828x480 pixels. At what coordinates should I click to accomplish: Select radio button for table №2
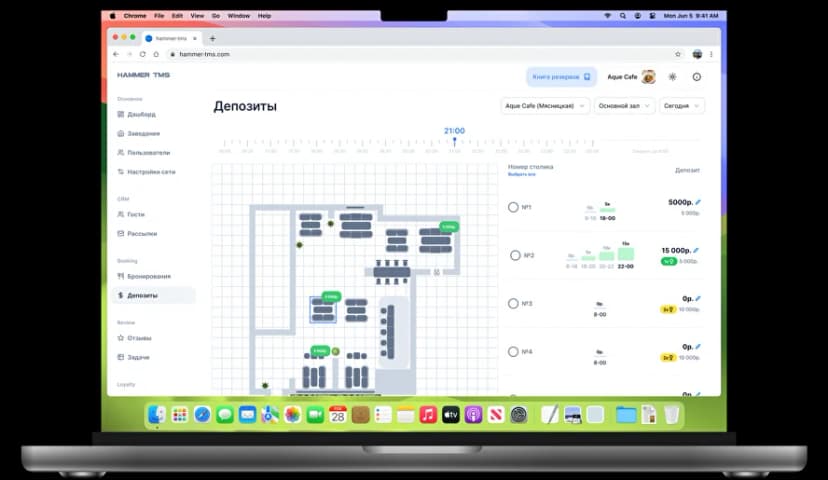coord(515,255)
